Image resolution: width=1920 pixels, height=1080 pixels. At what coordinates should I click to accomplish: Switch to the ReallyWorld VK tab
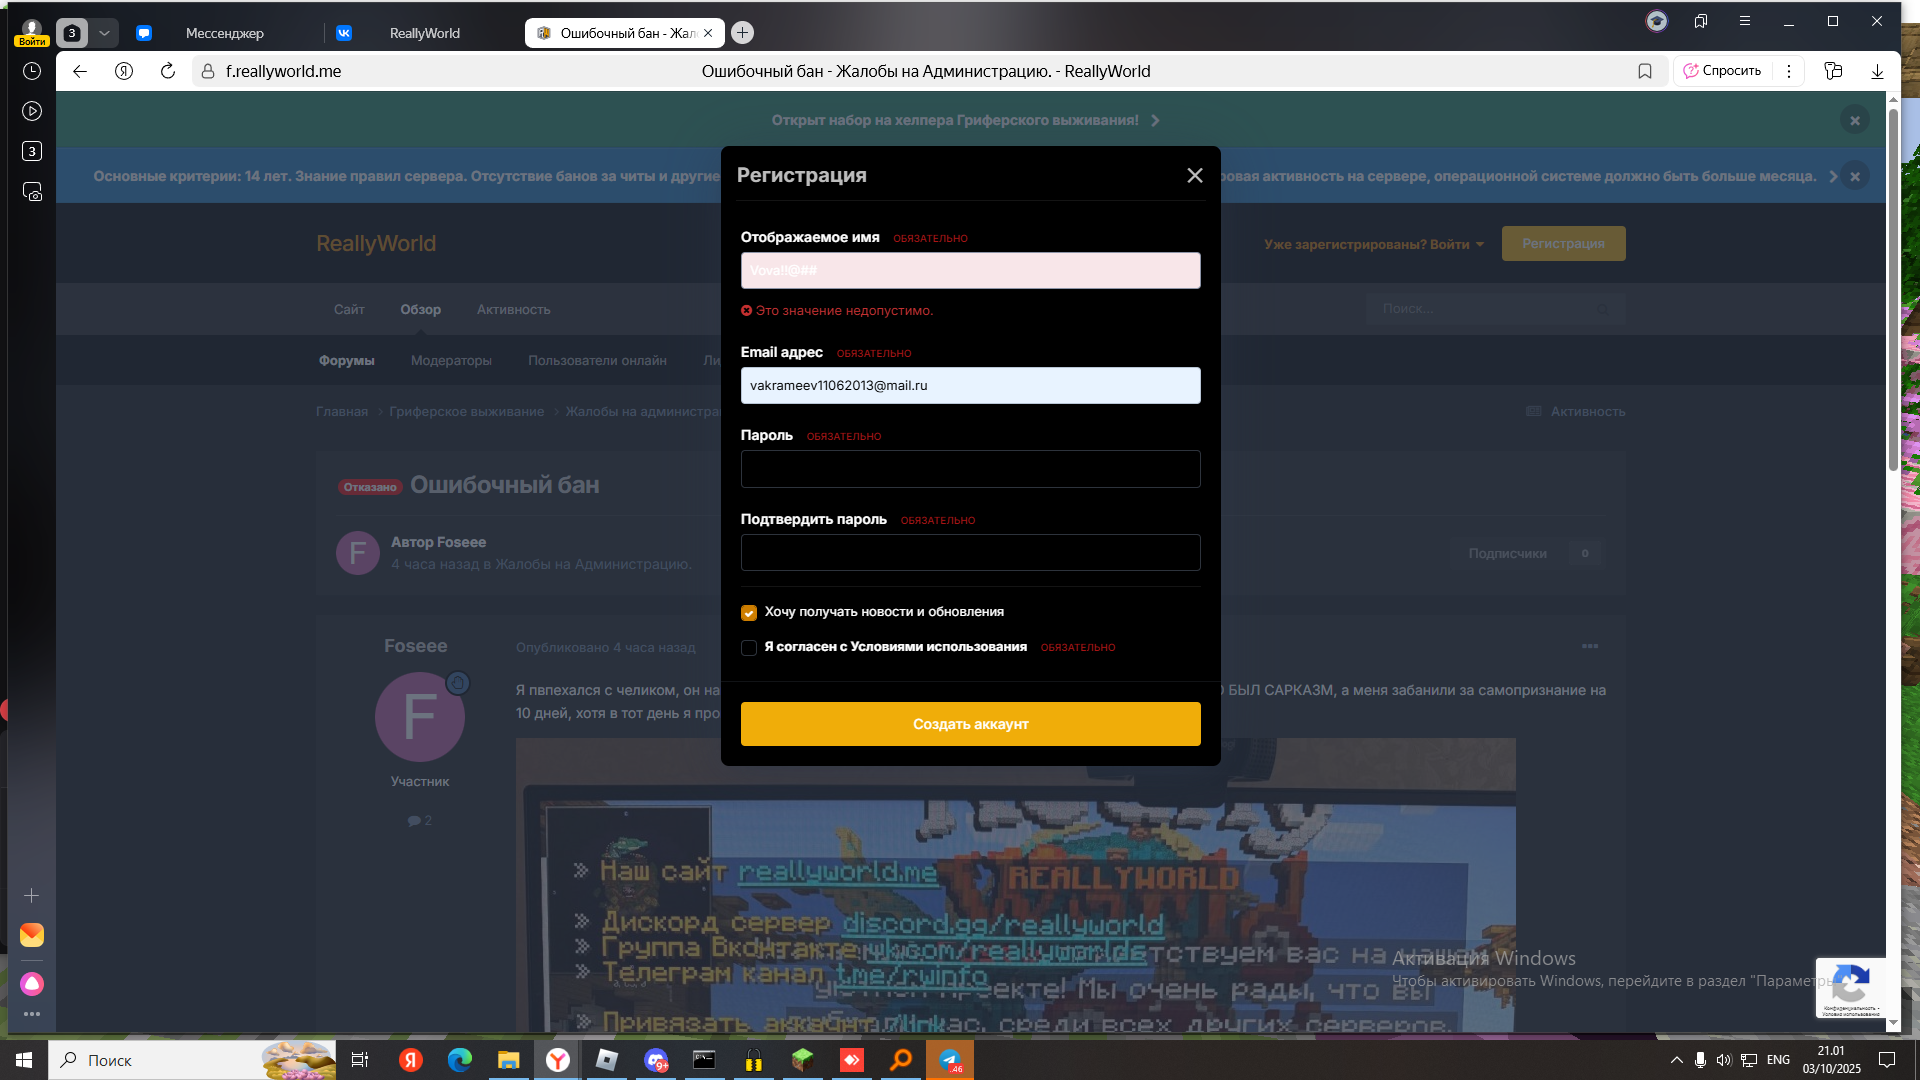(424, 33)
